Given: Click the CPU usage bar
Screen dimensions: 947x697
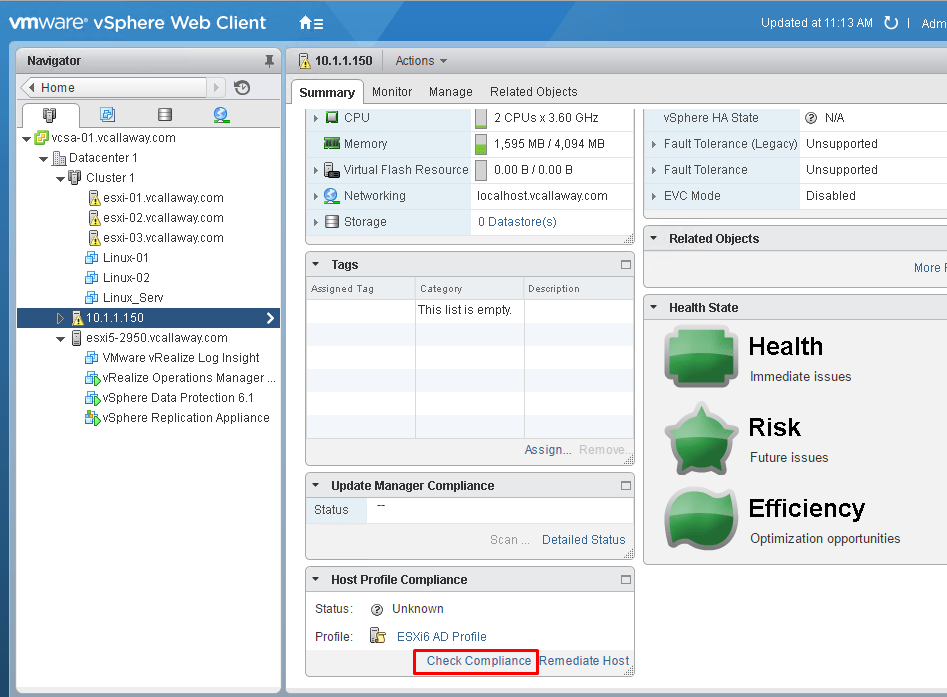Looking at the screenshot, I should [x=481, y=118].
